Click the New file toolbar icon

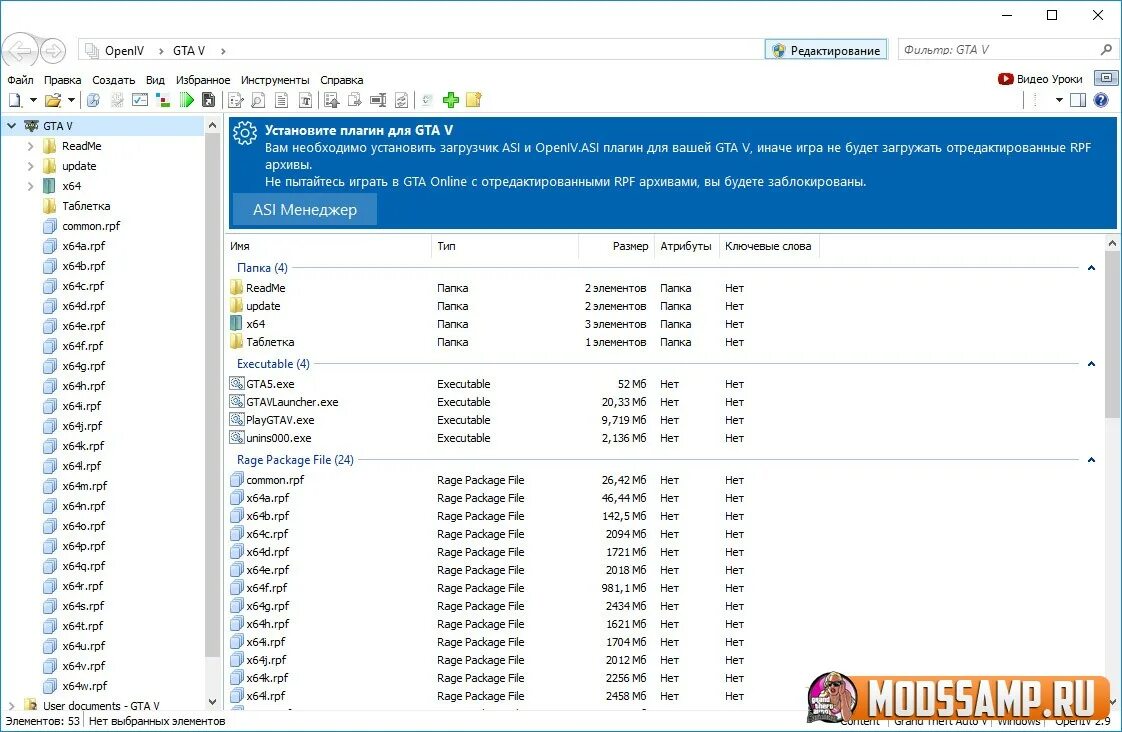[x=15, y=100]
